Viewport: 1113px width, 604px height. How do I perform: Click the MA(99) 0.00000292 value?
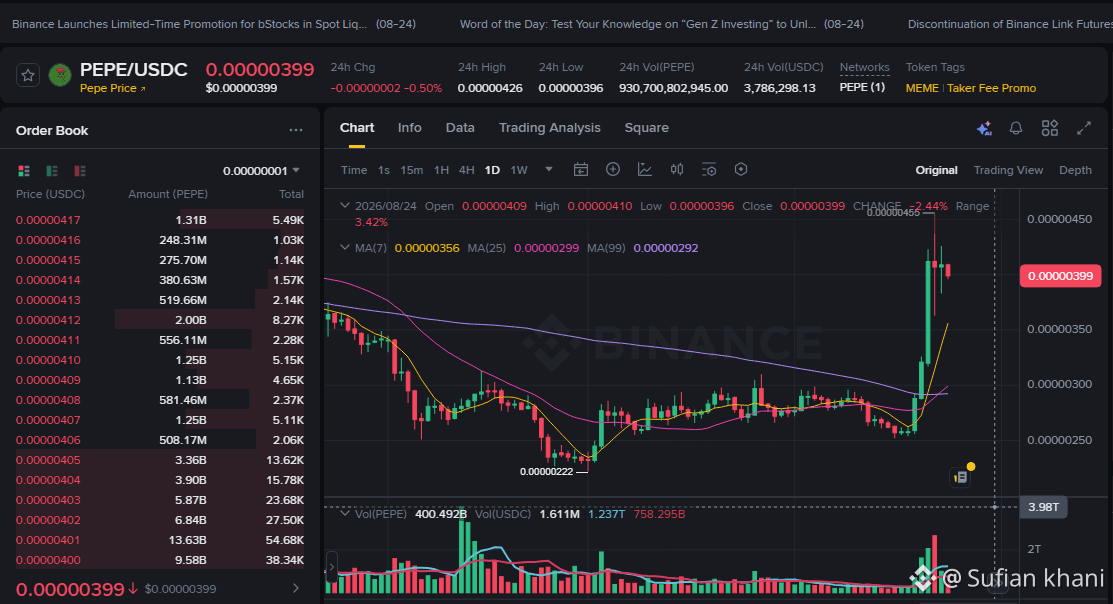(666, 248)
